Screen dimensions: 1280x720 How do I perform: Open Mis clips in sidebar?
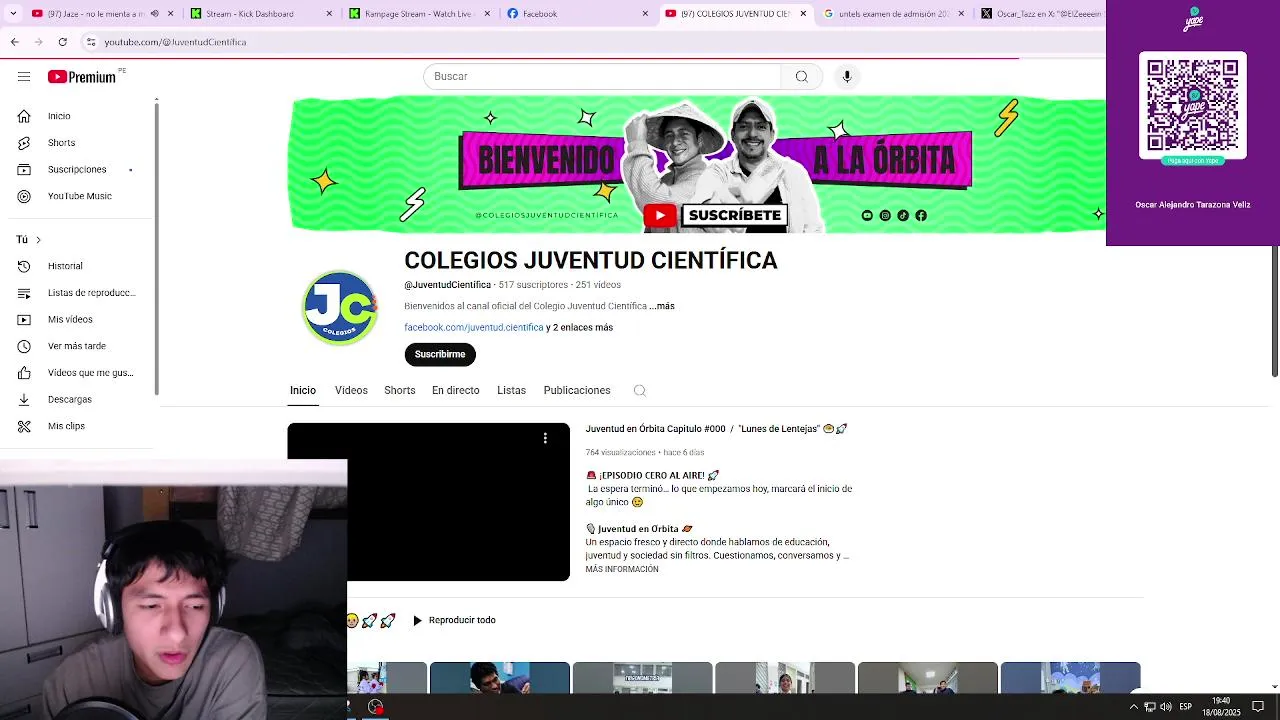tap(78, 426)
